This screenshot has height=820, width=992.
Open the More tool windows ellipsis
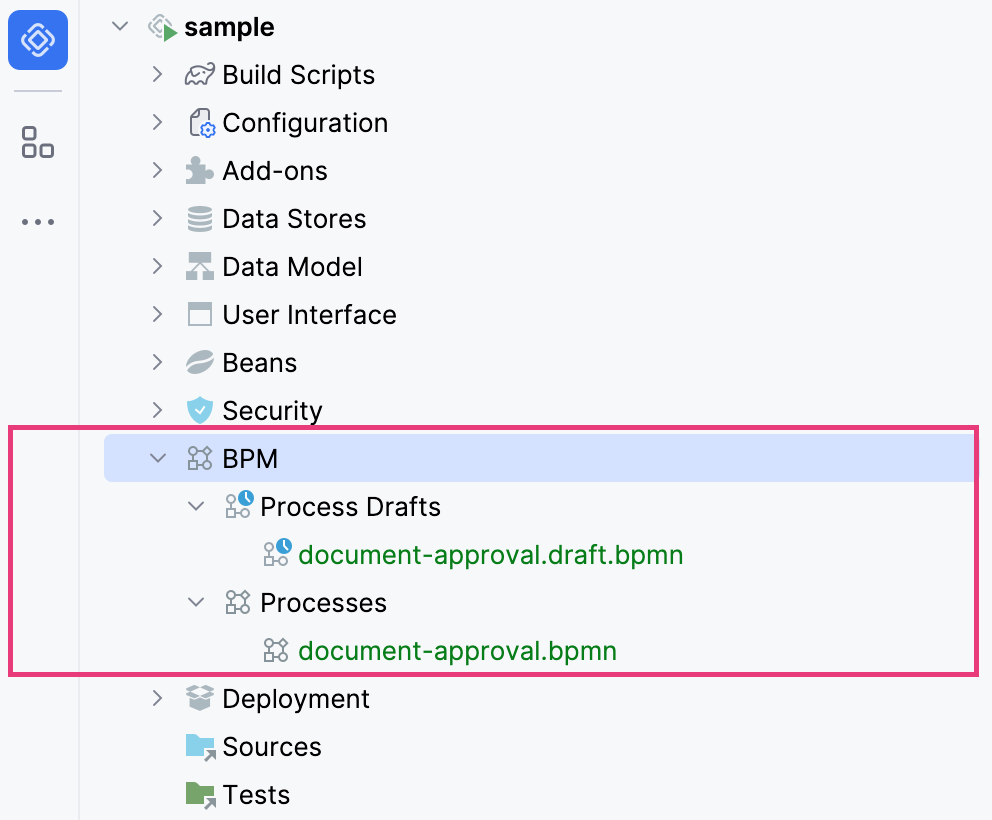click(x=38, y=222)
